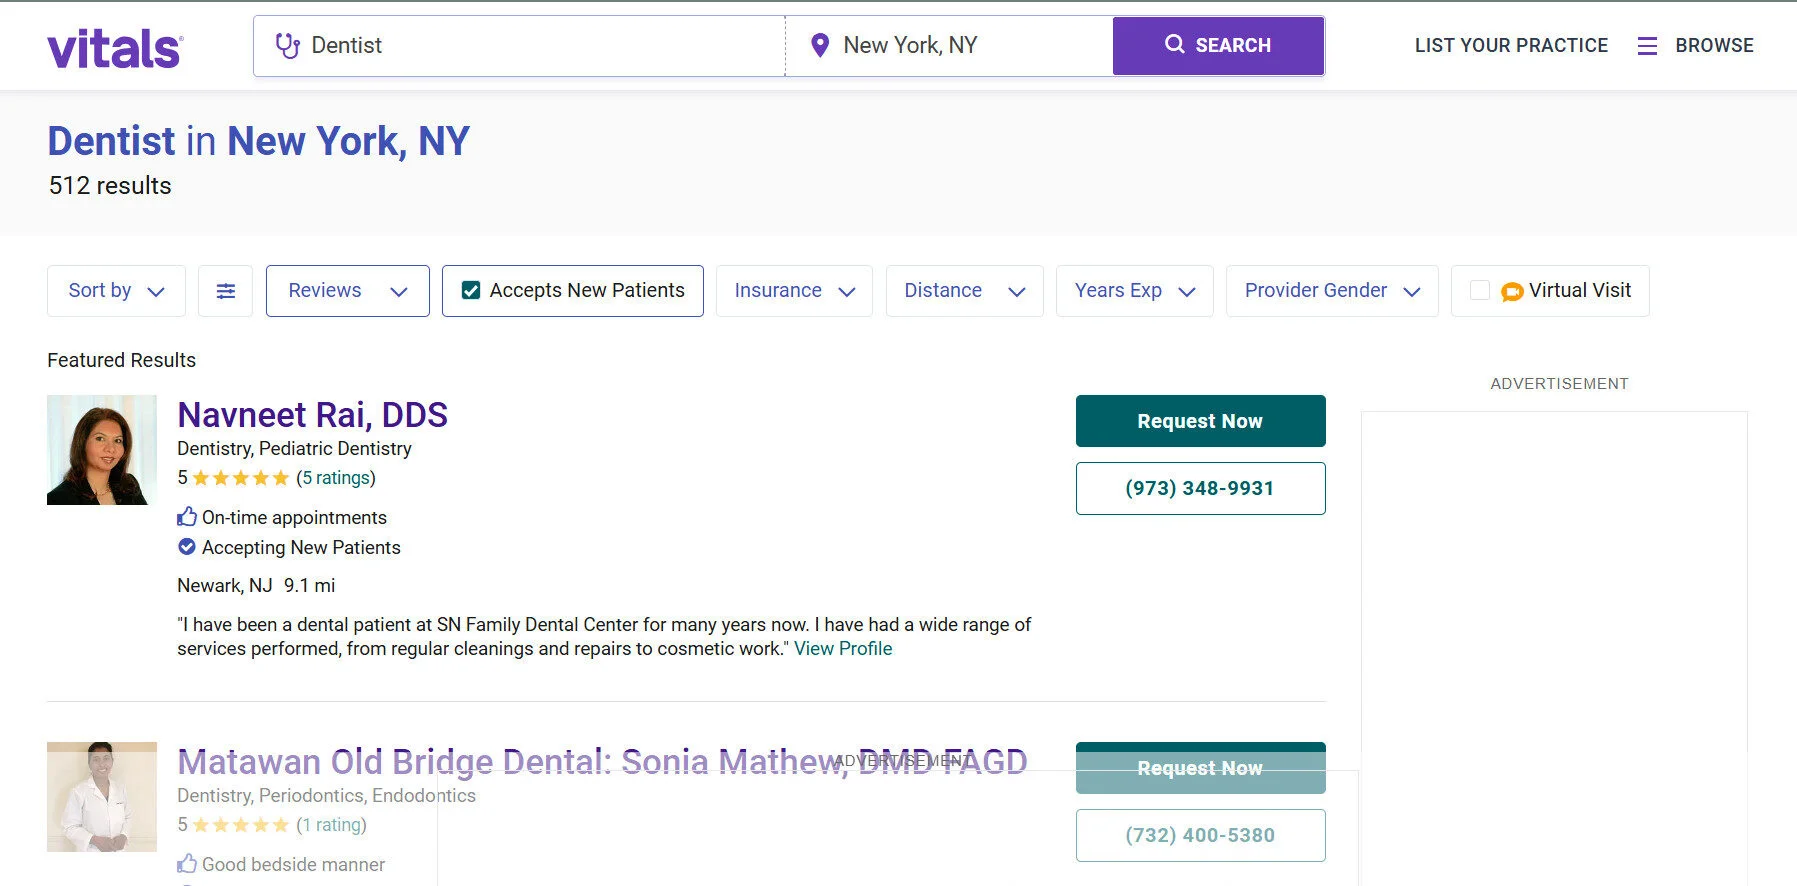Click Request Now for Sonia Mathew
This screenshot has width=1797, height=886.
(x=1200, y=768)
